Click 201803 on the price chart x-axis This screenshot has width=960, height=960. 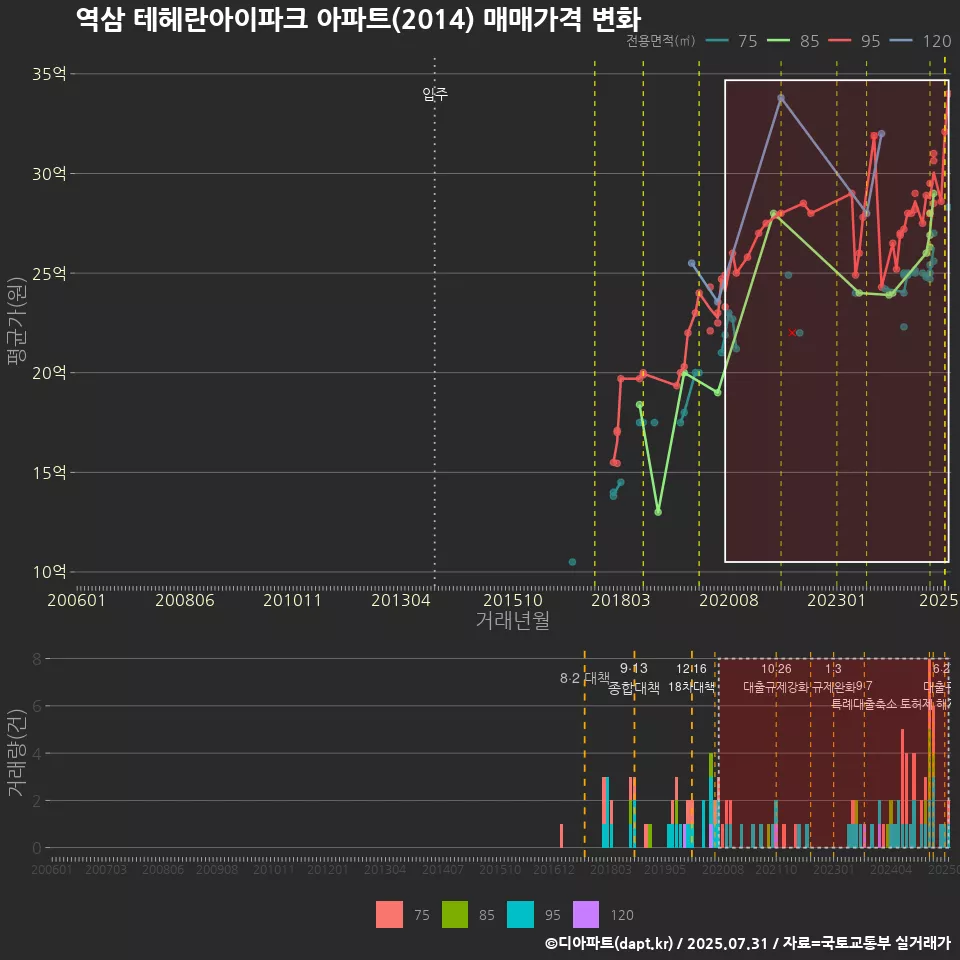(621, 600)
